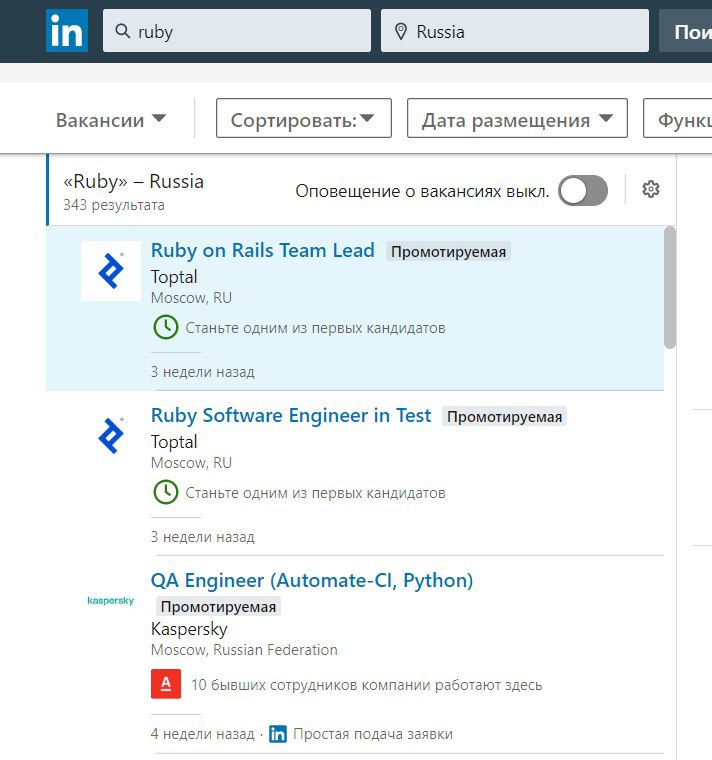The image size is (712, 760).
Task: Click the Kaspersky company logo
Action: pos(111,601)
